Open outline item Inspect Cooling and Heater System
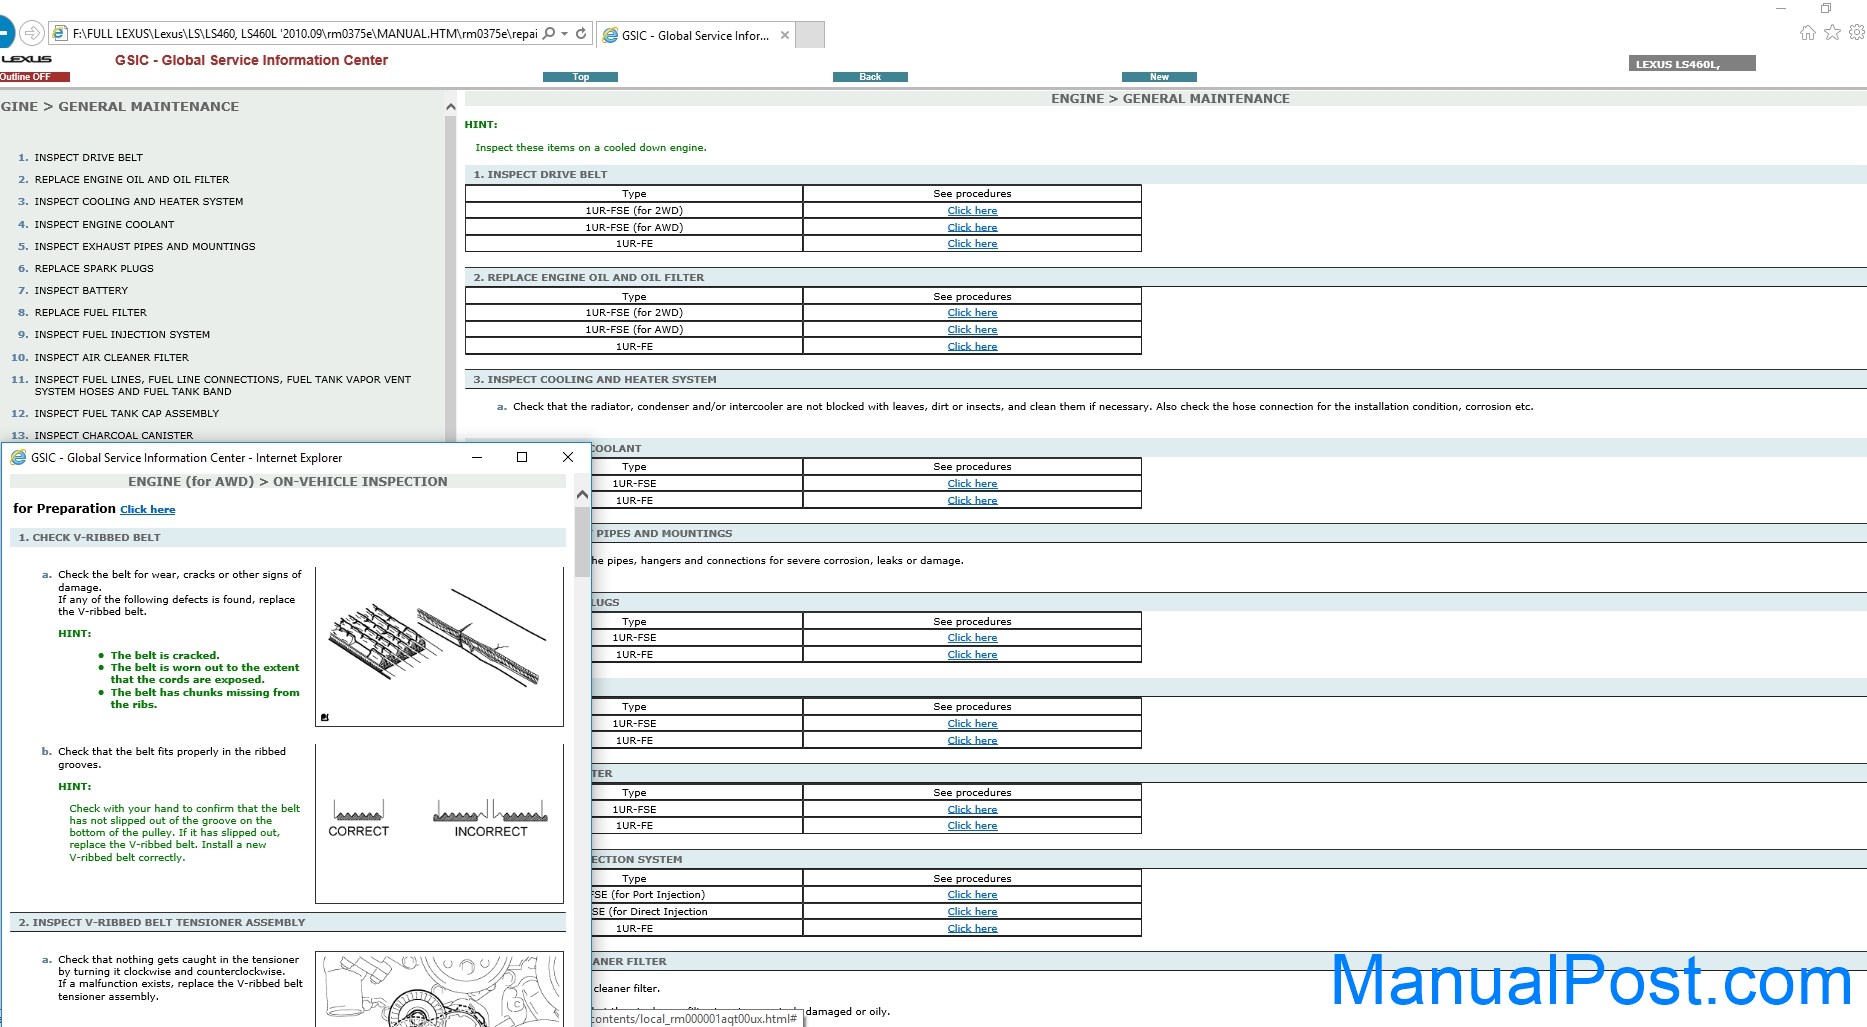 (x=139, y=201)
